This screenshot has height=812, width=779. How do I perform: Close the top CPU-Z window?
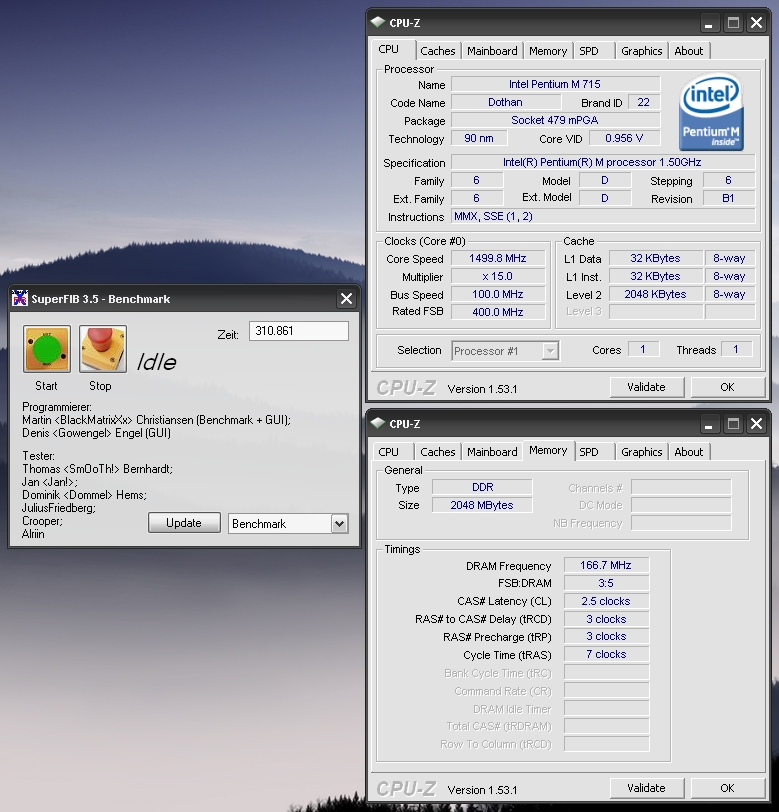coord(757,23)
